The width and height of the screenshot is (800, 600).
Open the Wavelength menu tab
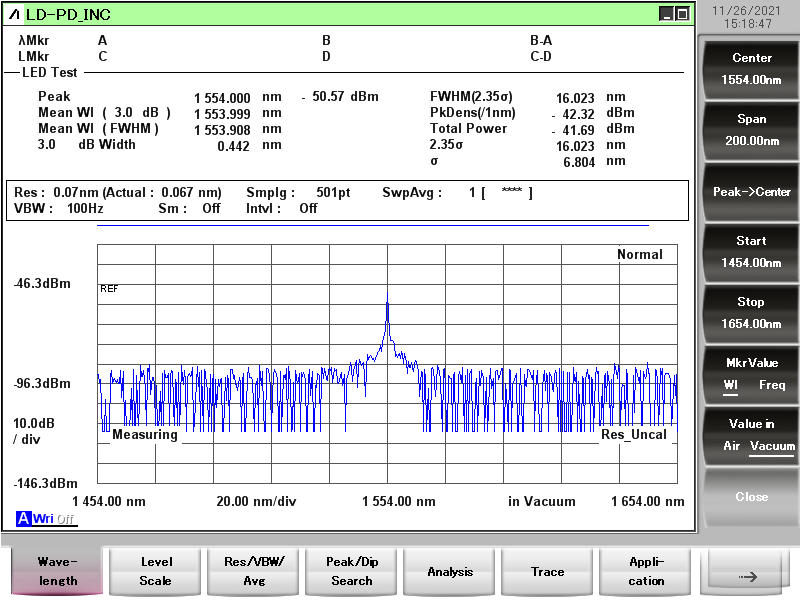(x=58, y=571)
